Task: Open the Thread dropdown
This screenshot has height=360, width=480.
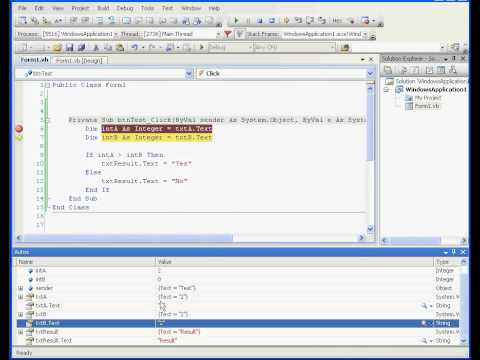Action: click(x=218, y=34)
